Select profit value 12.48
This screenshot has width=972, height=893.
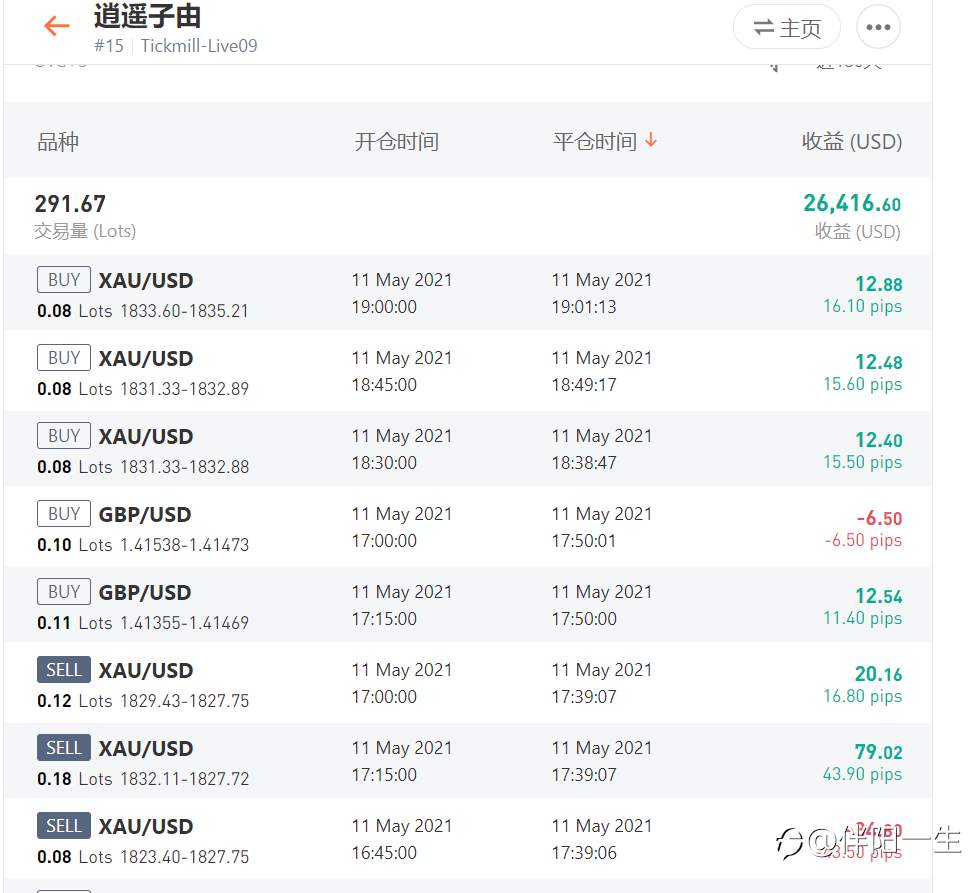(x=879, y=363)
